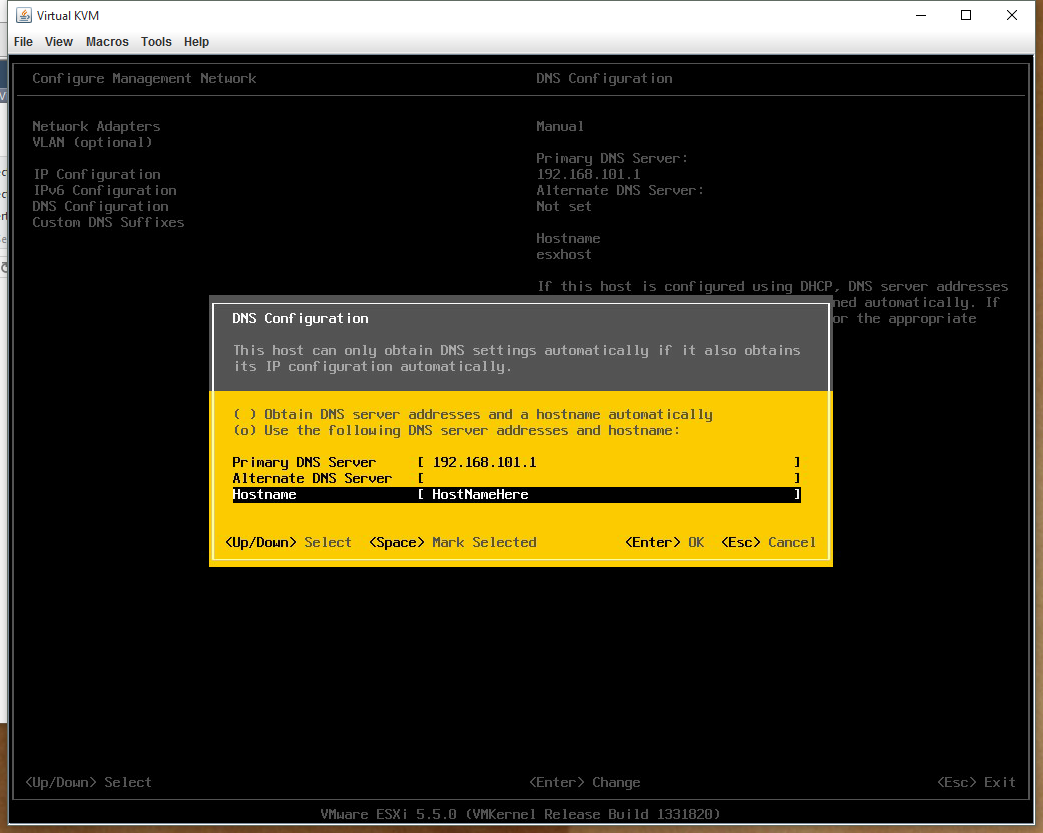Minimize the Virtual KVM window

(920, 15)
